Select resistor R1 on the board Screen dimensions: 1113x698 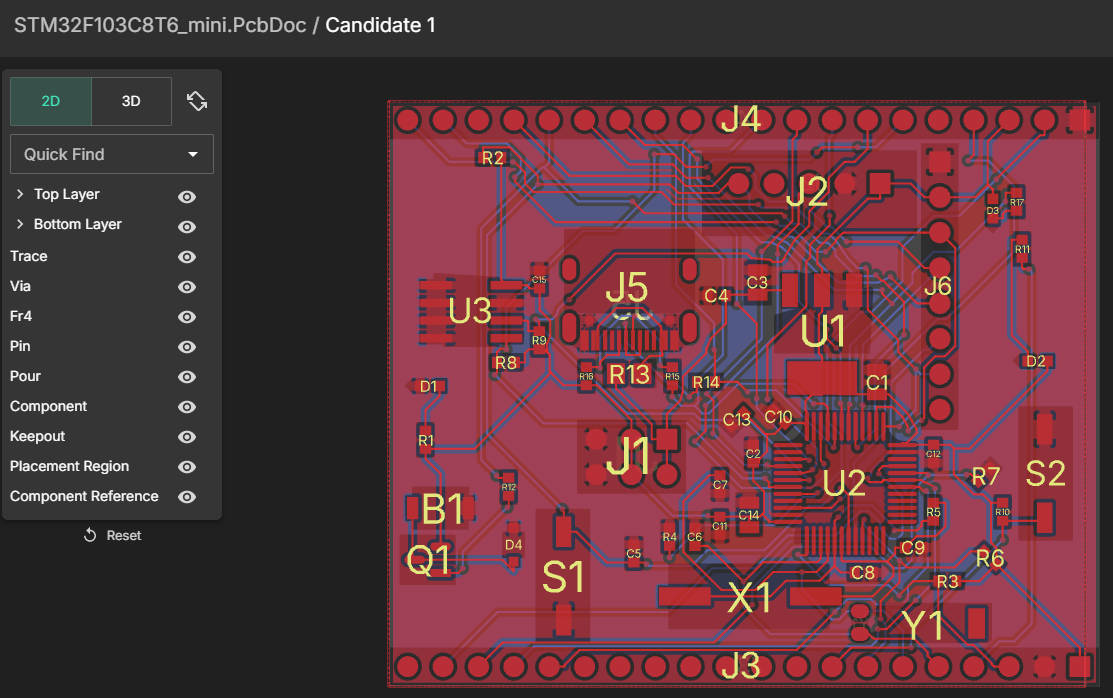[x=426, y=440]
